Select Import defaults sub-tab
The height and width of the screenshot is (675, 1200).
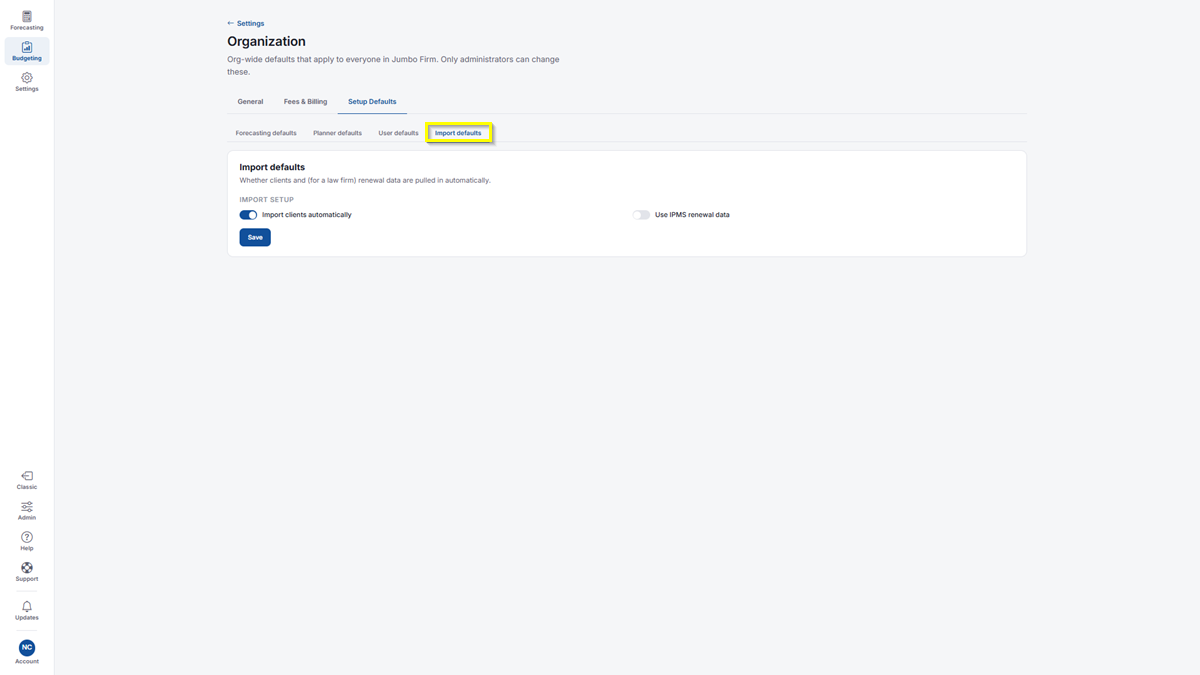coord(458,133)
